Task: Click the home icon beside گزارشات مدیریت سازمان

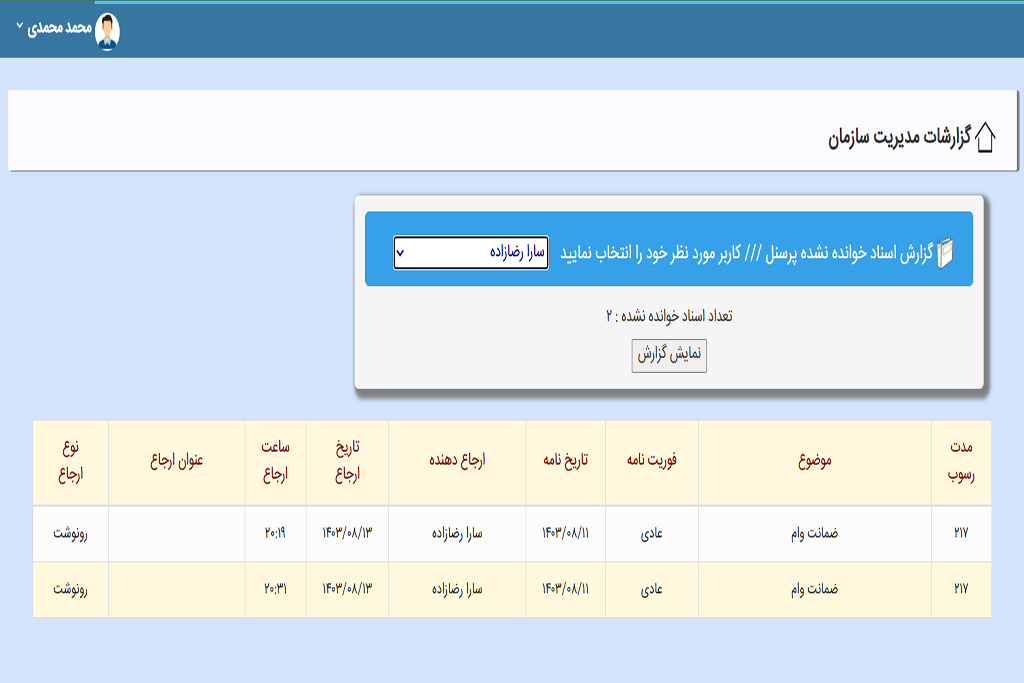Action: (985, 138)
